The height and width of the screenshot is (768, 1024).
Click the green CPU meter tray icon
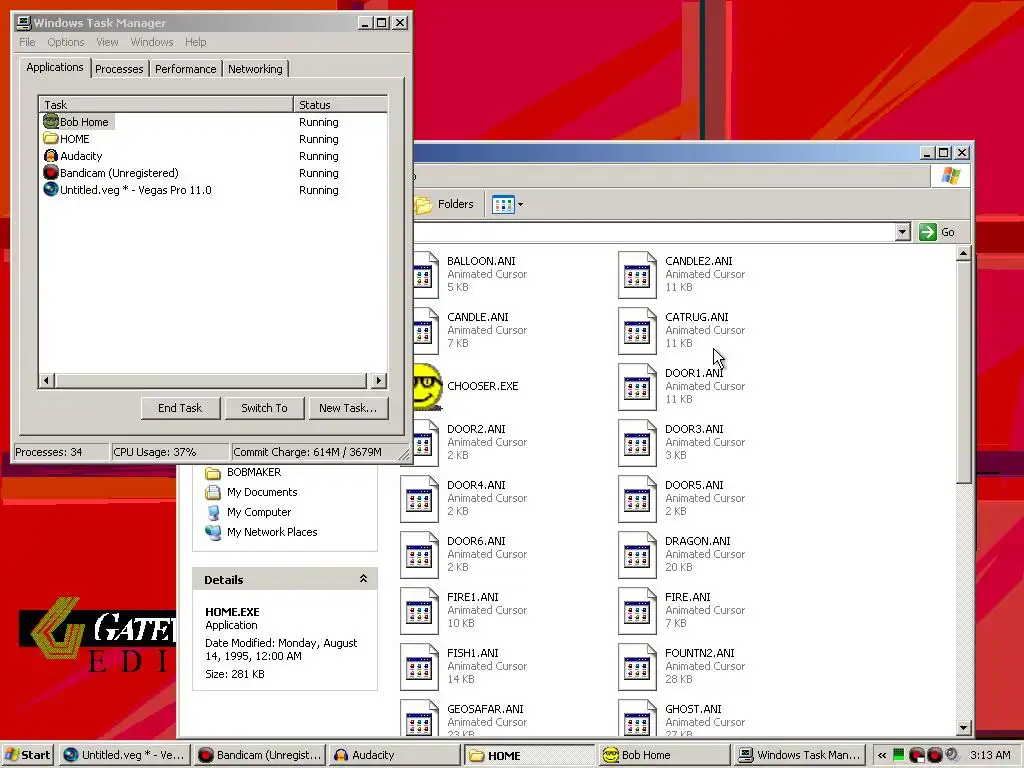click(899, 755)
